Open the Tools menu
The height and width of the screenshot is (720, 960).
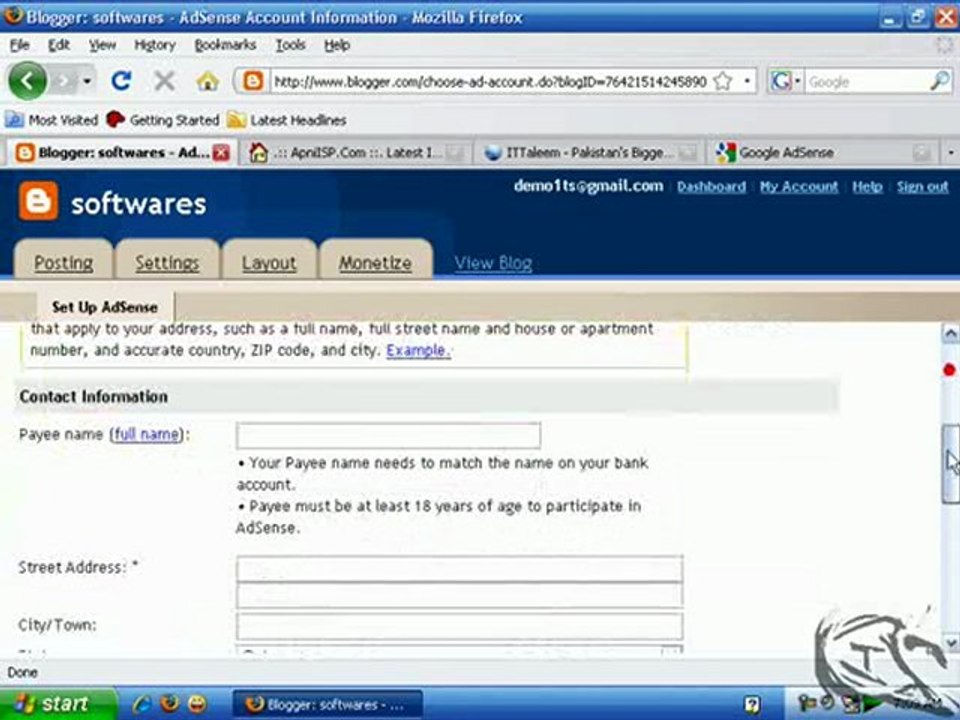[290, 45]
